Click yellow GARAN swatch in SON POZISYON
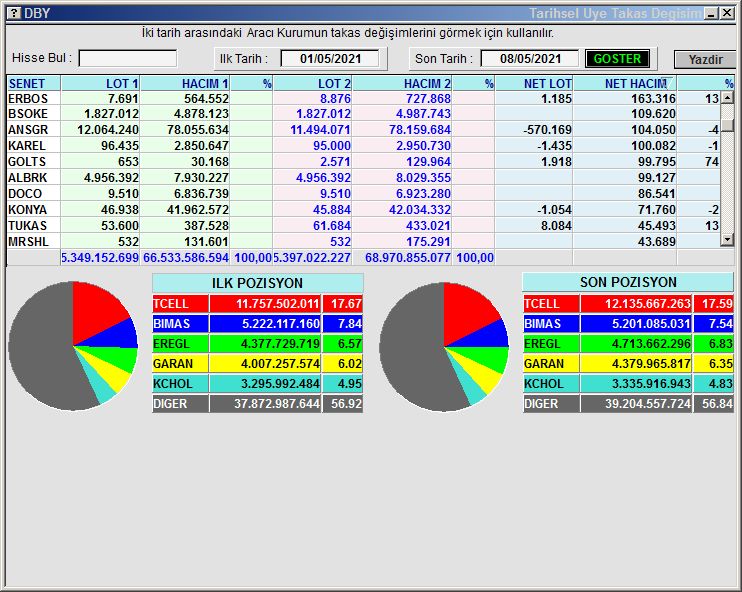The width and height of the screenshot is (742, 592). pos(551,364)
